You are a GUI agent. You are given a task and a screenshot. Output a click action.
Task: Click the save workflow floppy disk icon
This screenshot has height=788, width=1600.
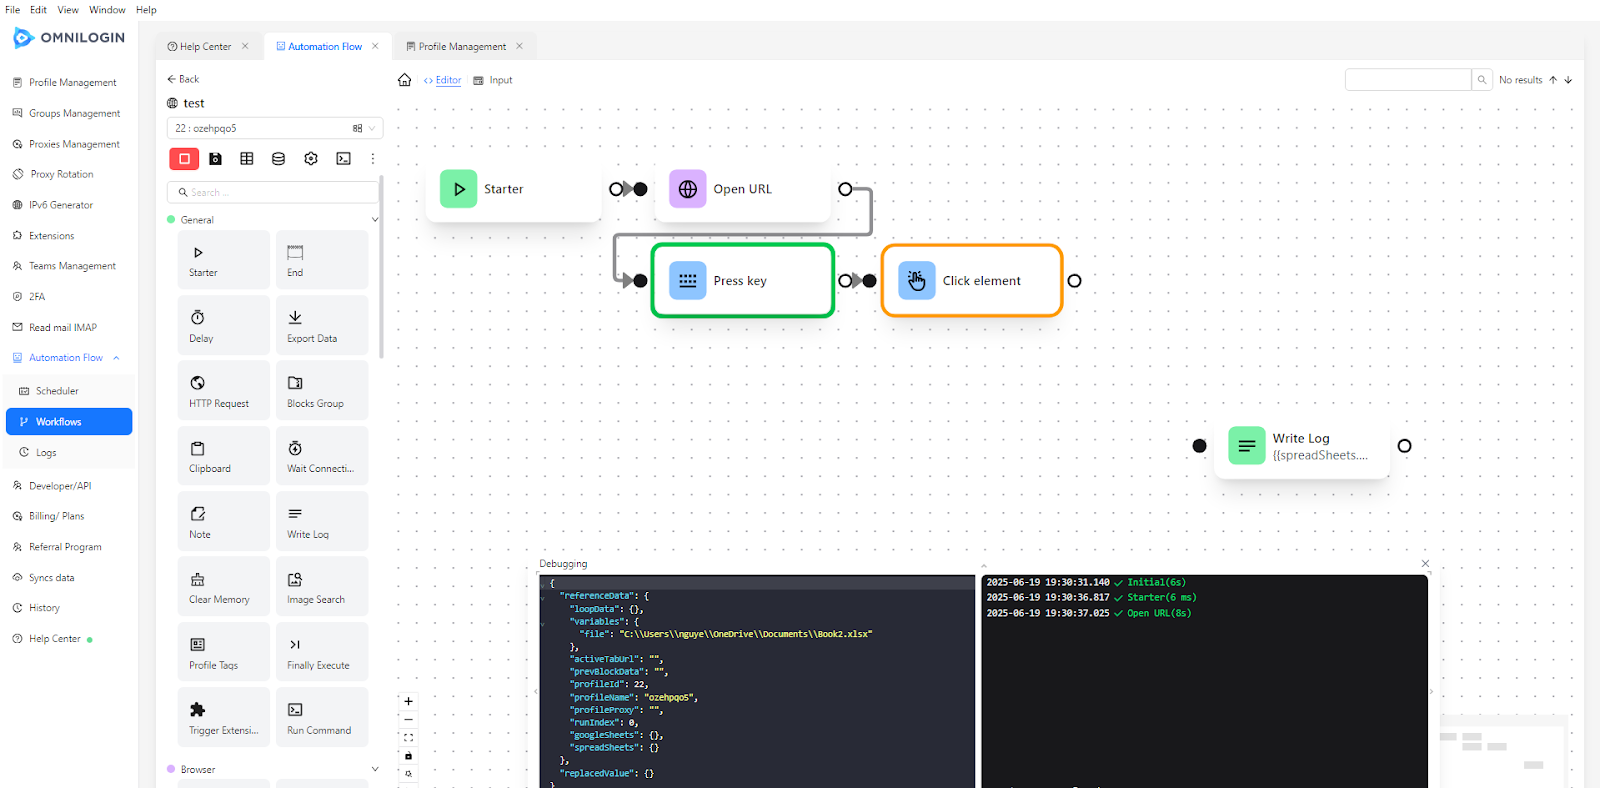coord(215,159)
